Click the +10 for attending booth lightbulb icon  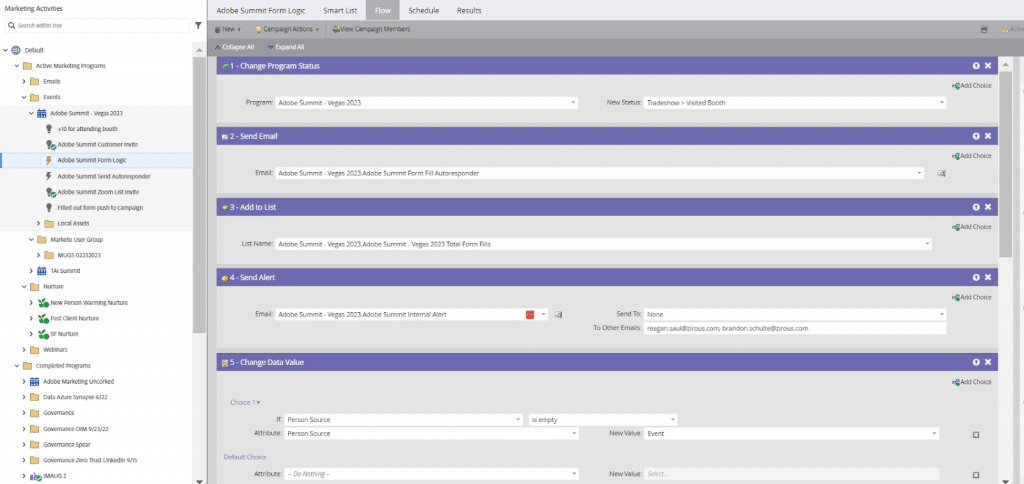(x=49, y=129)
